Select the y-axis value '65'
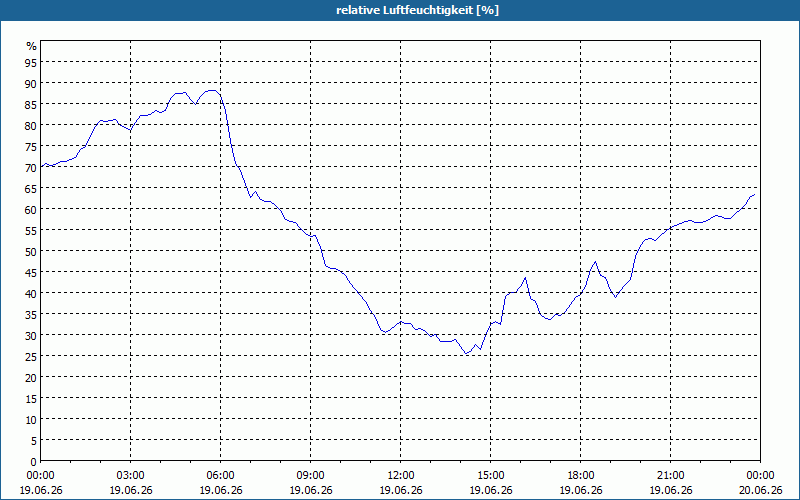Screen dimensions: 800x500 click(x=31, y=188)
